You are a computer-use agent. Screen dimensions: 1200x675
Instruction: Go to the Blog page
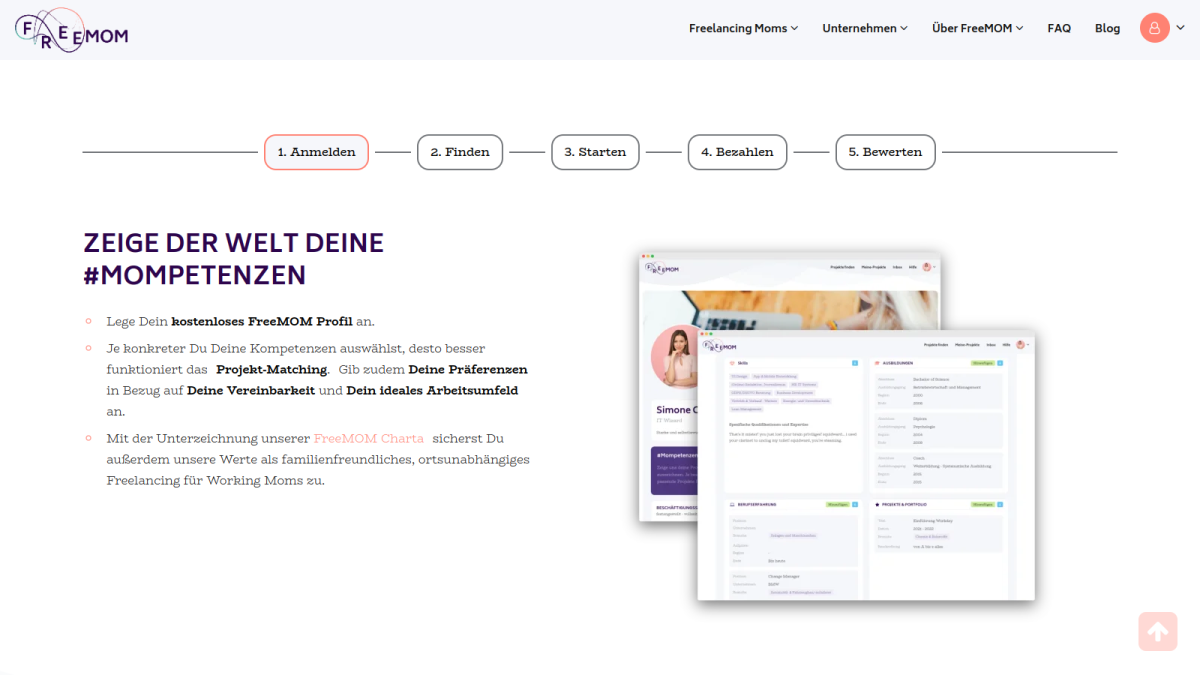(x=1107, y=28)
